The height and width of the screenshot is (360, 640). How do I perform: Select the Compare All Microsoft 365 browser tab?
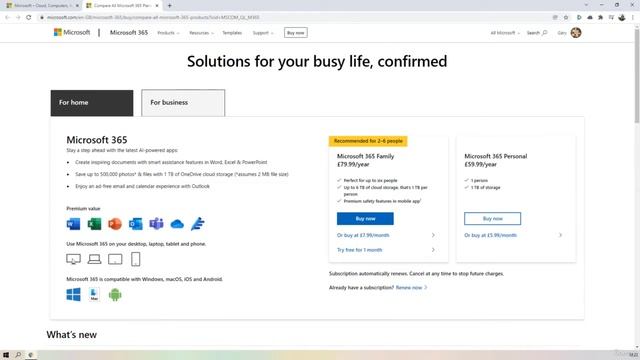pos(121,6)
